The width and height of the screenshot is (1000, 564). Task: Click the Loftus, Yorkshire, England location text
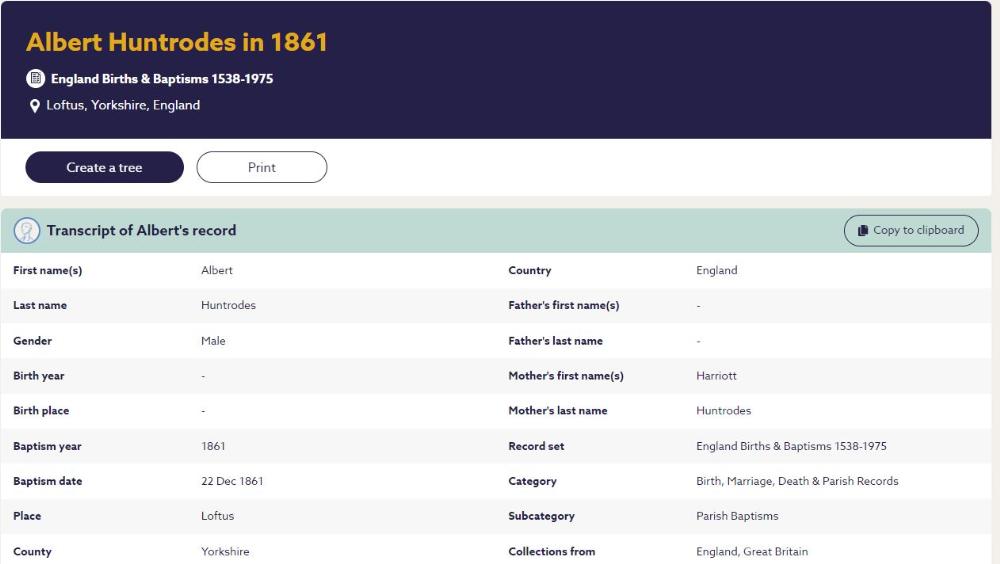point(123,106)
